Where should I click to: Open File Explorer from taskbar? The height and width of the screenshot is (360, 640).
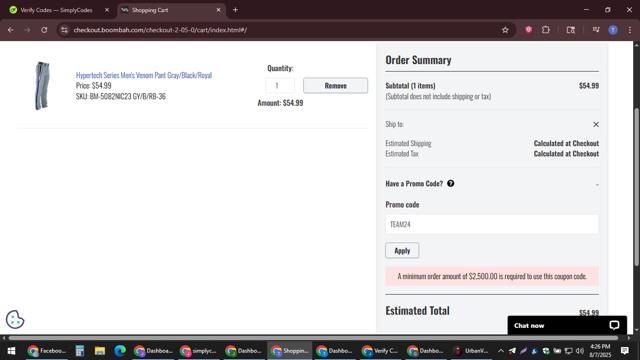tap(100, 351)
